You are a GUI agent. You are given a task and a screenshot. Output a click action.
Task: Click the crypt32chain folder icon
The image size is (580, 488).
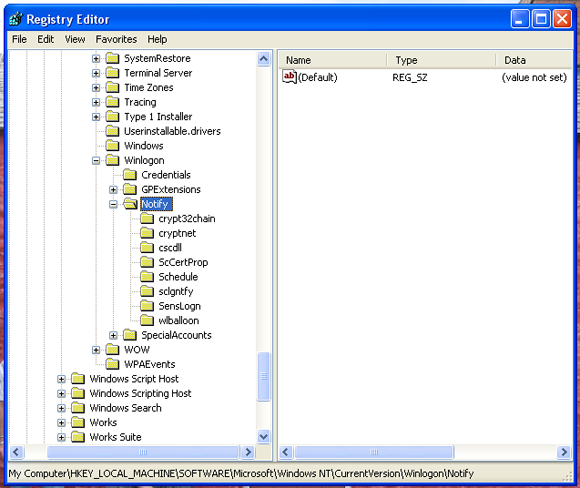147,218
